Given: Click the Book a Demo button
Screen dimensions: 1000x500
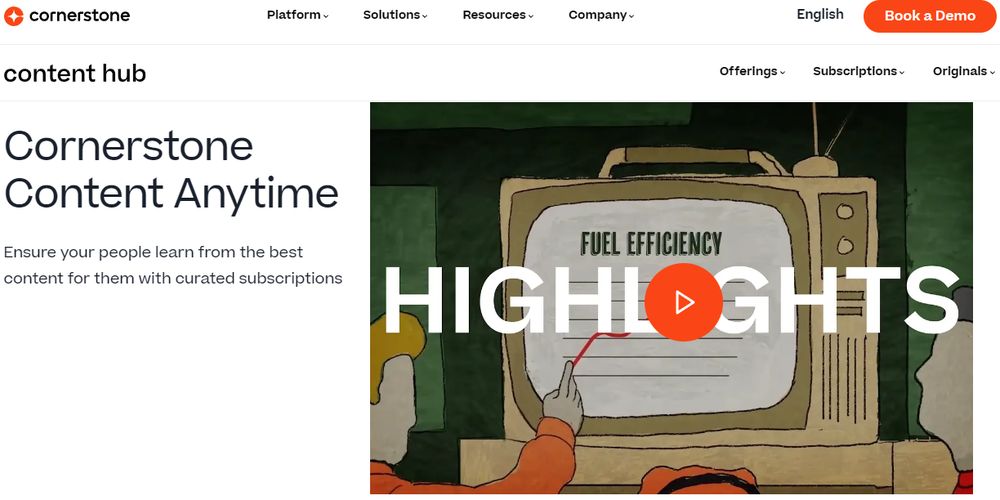Looking at the screenshot, I should point(930,16).
